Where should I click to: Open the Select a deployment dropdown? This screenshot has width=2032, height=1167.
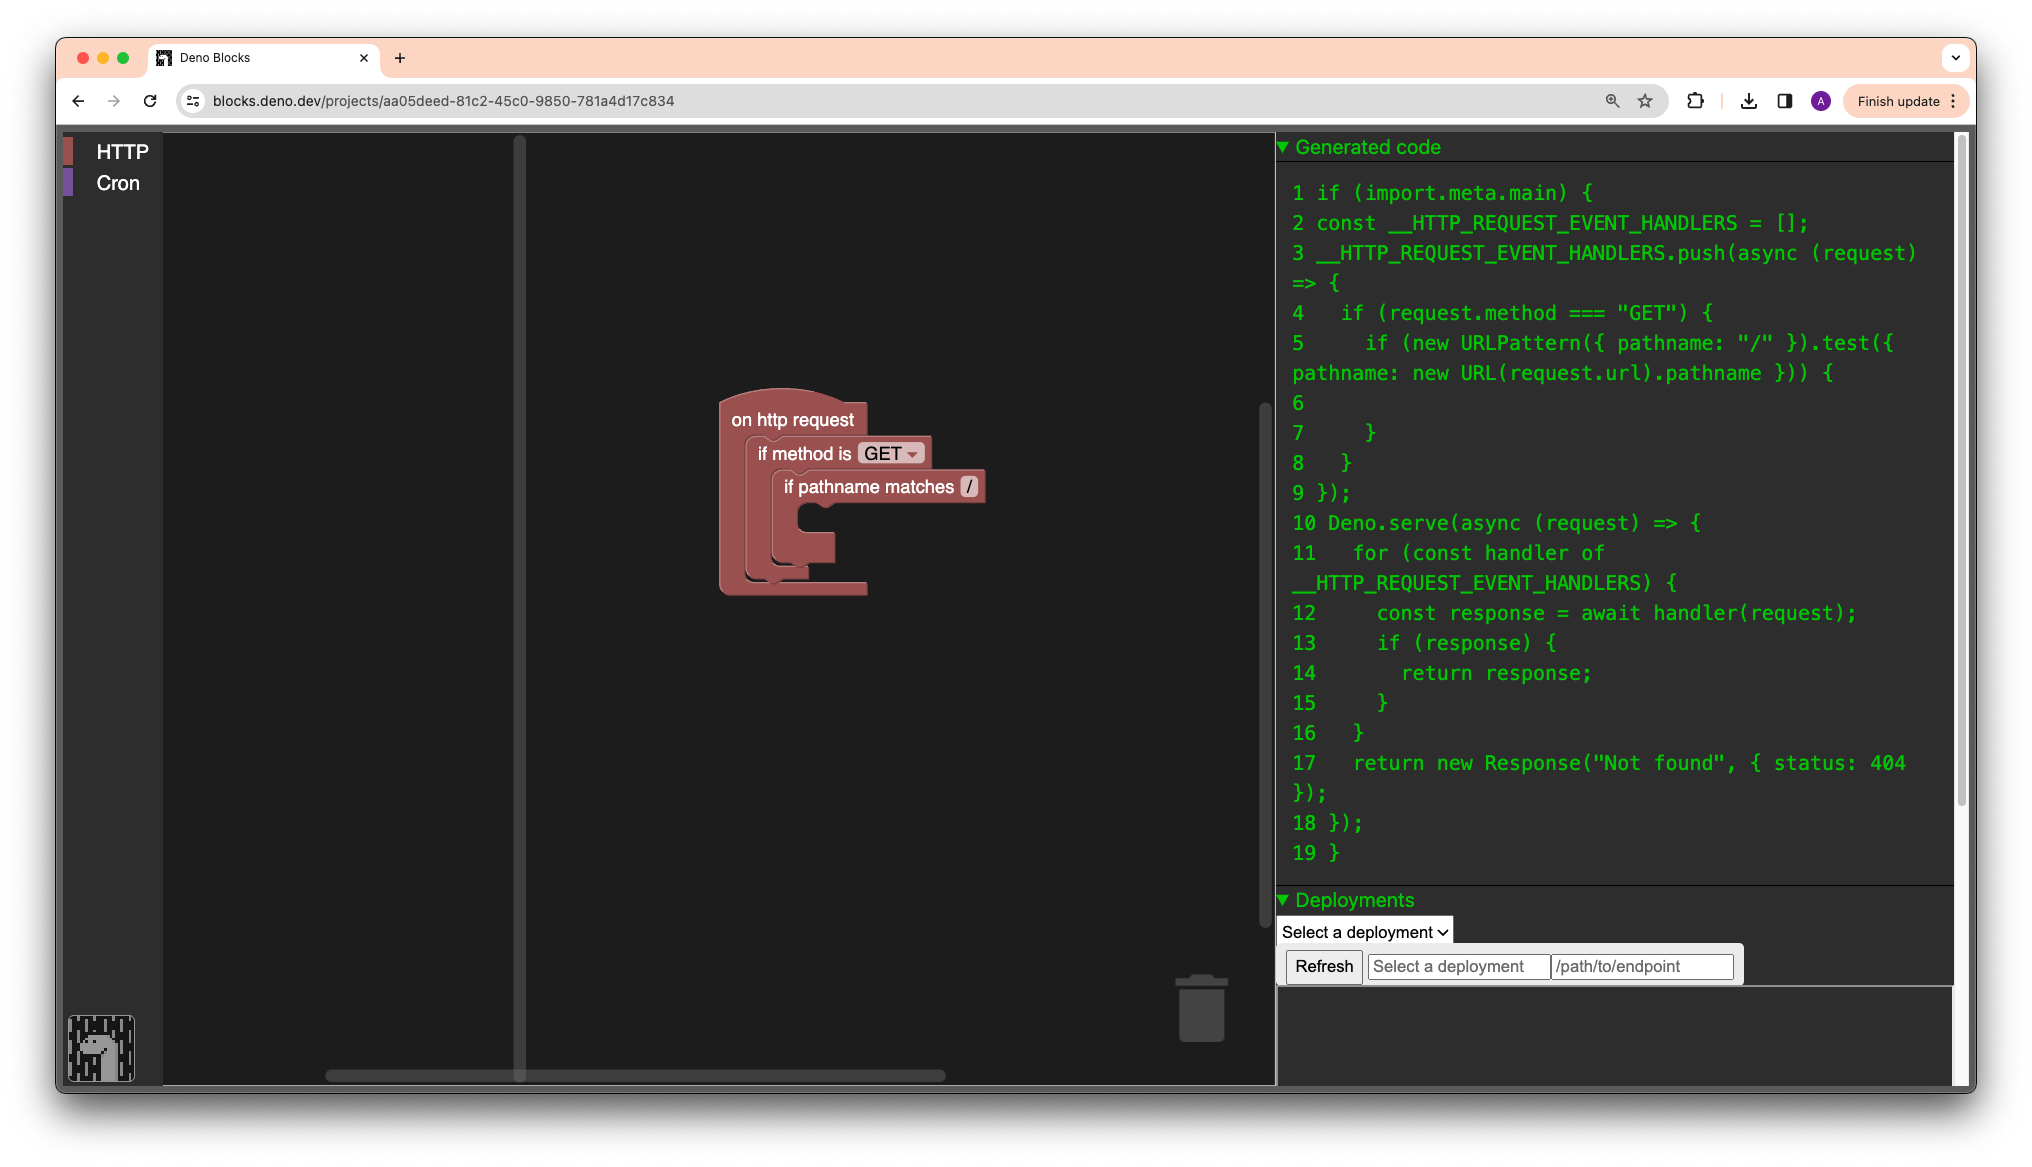click(x=1364, y=931)
